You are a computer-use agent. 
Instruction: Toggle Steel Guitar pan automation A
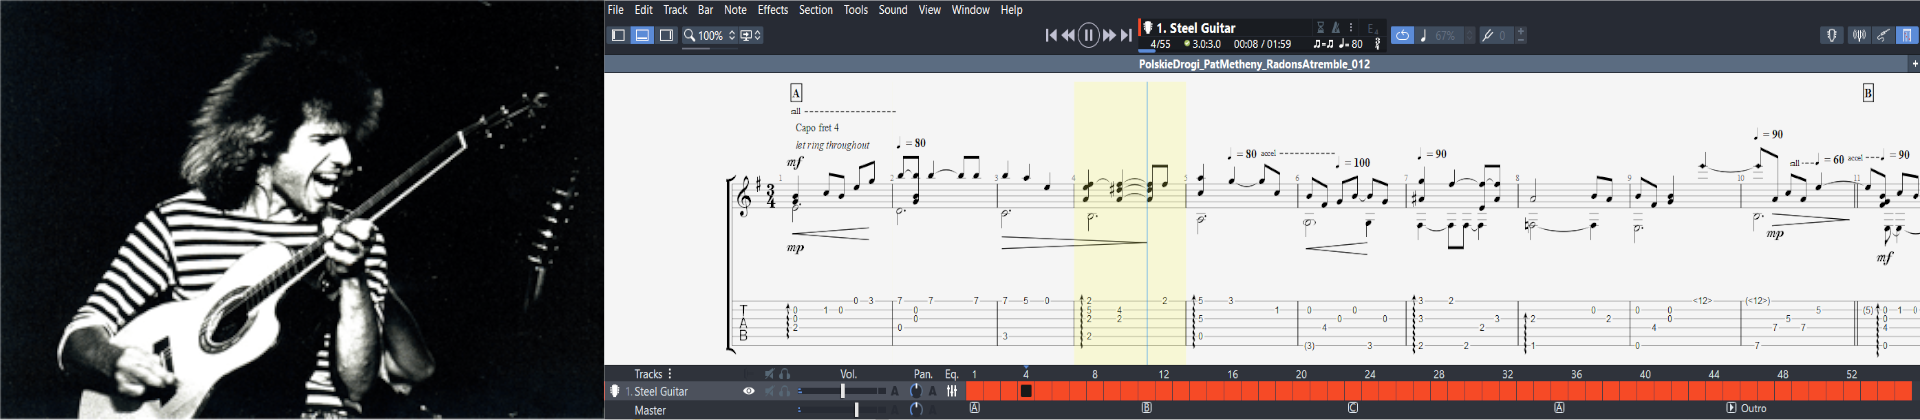tap(932, 391)
